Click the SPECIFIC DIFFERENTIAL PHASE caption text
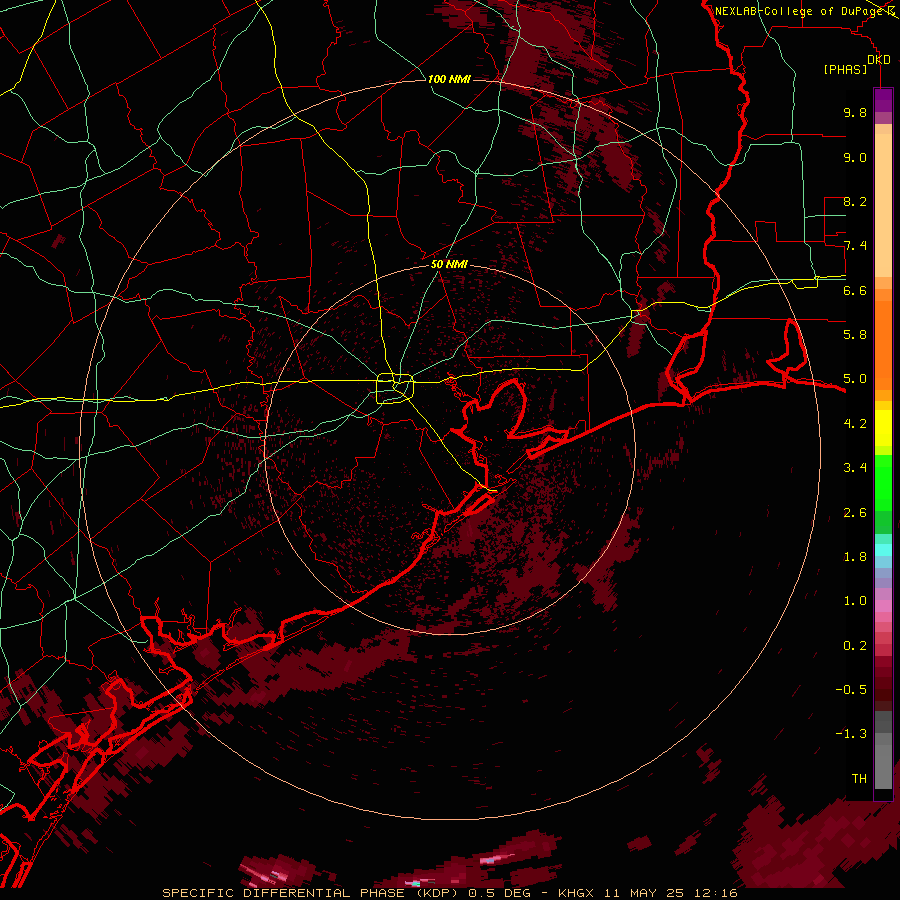The height and width of the screenshot is (900, 900). click(284, 893)
